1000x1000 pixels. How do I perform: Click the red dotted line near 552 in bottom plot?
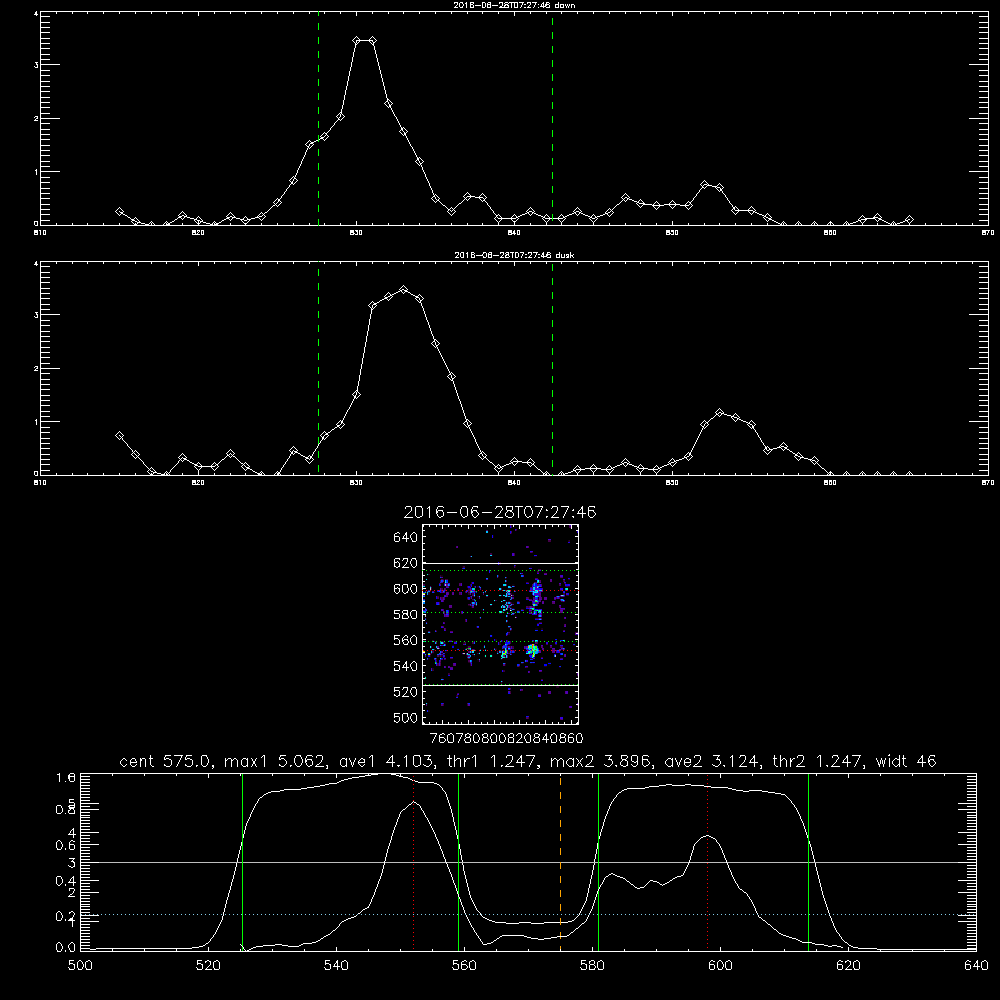[x=414, y=861]
